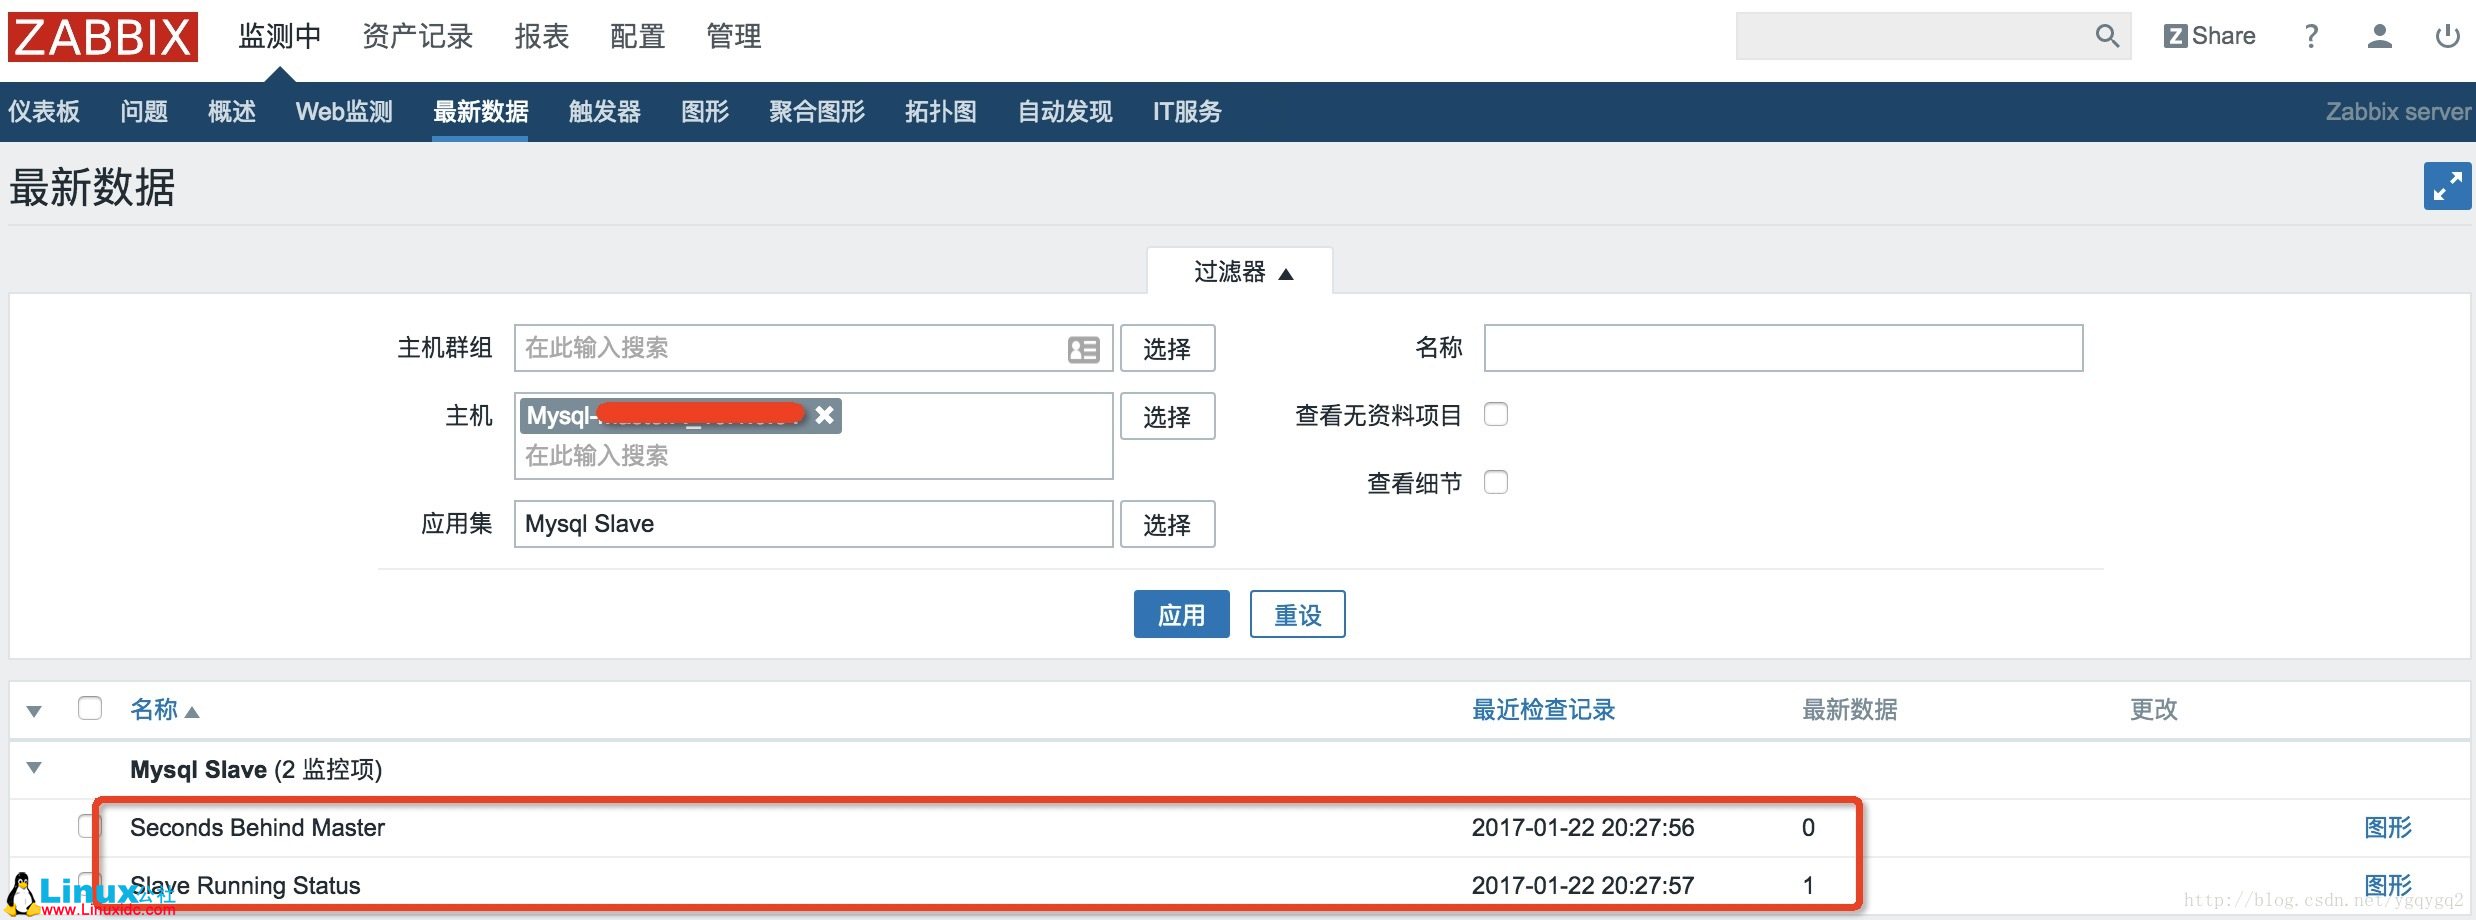The height and width of the screenshot is (920, 2476).
Task: Check the Seconds Behind Master row checkbox
Action: 91,827
